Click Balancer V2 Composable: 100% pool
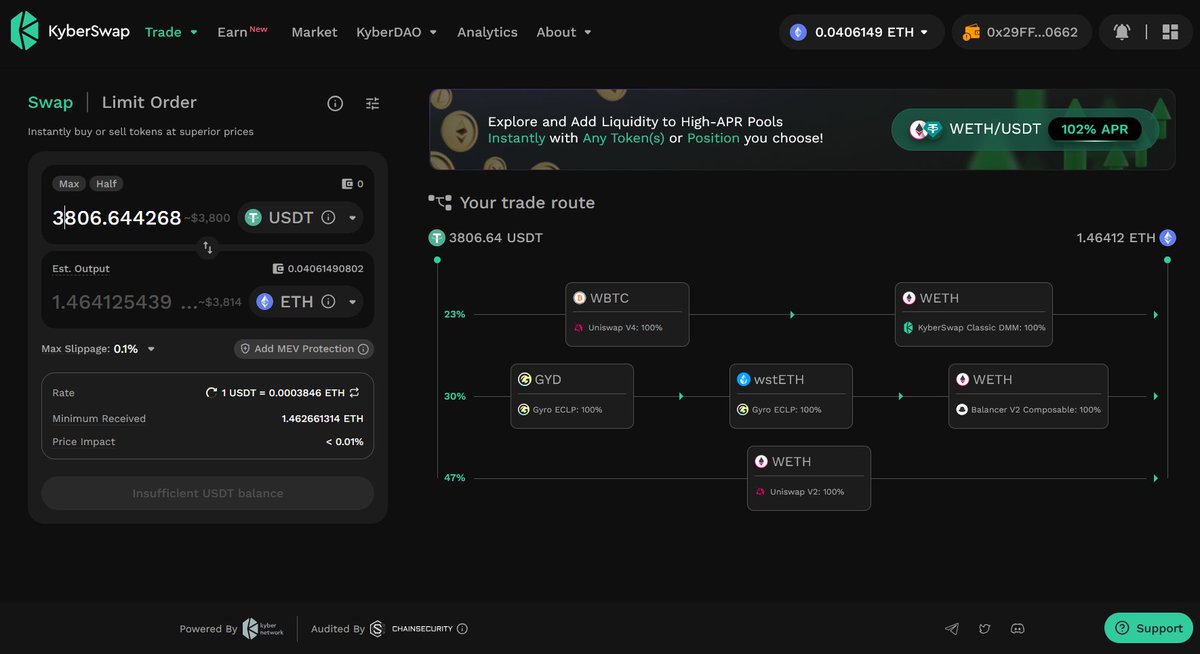Screen dimensions: 1200x654 [1029, 410]
